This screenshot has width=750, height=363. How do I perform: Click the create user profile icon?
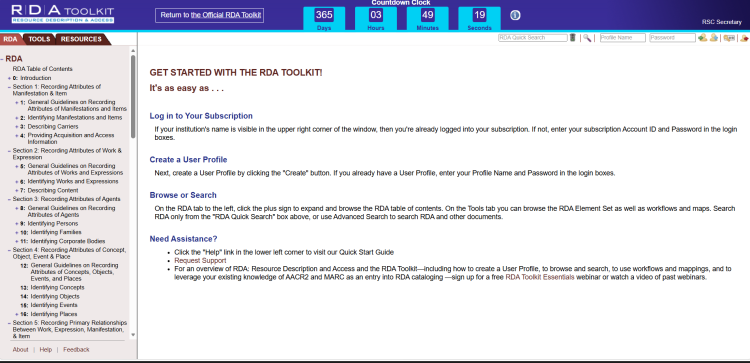(714, 38)
